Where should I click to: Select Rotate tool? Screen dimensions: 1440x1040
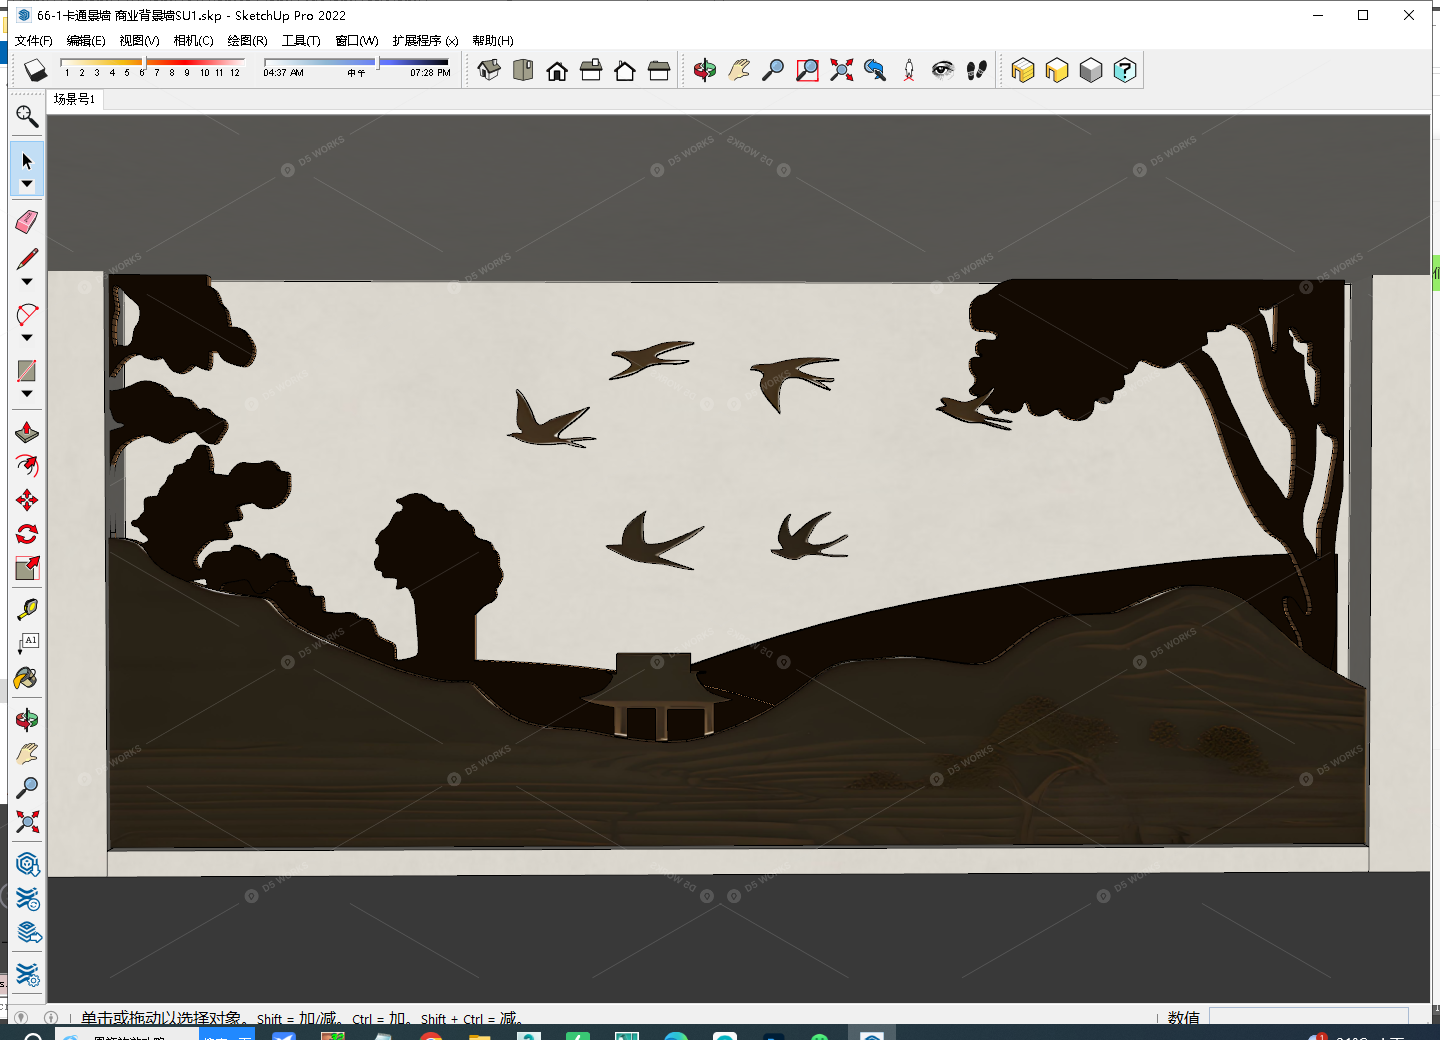27,534
